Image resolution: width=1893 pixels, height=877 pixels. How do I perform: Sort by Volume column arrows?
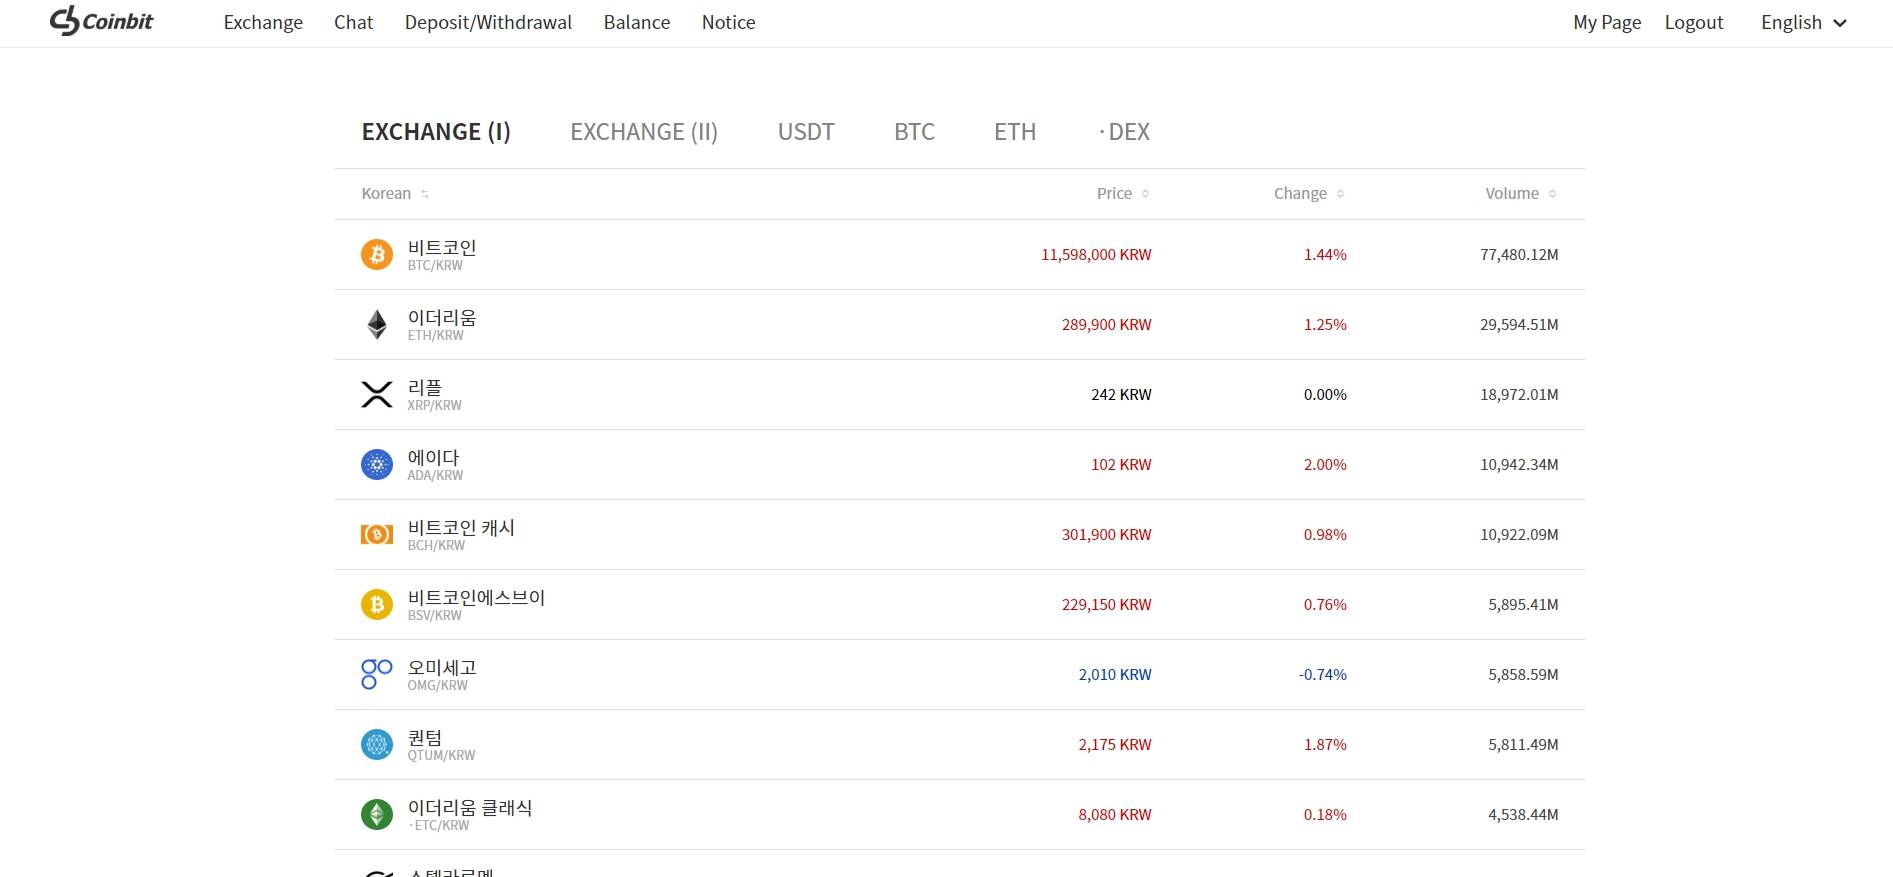coord(1552,194)
